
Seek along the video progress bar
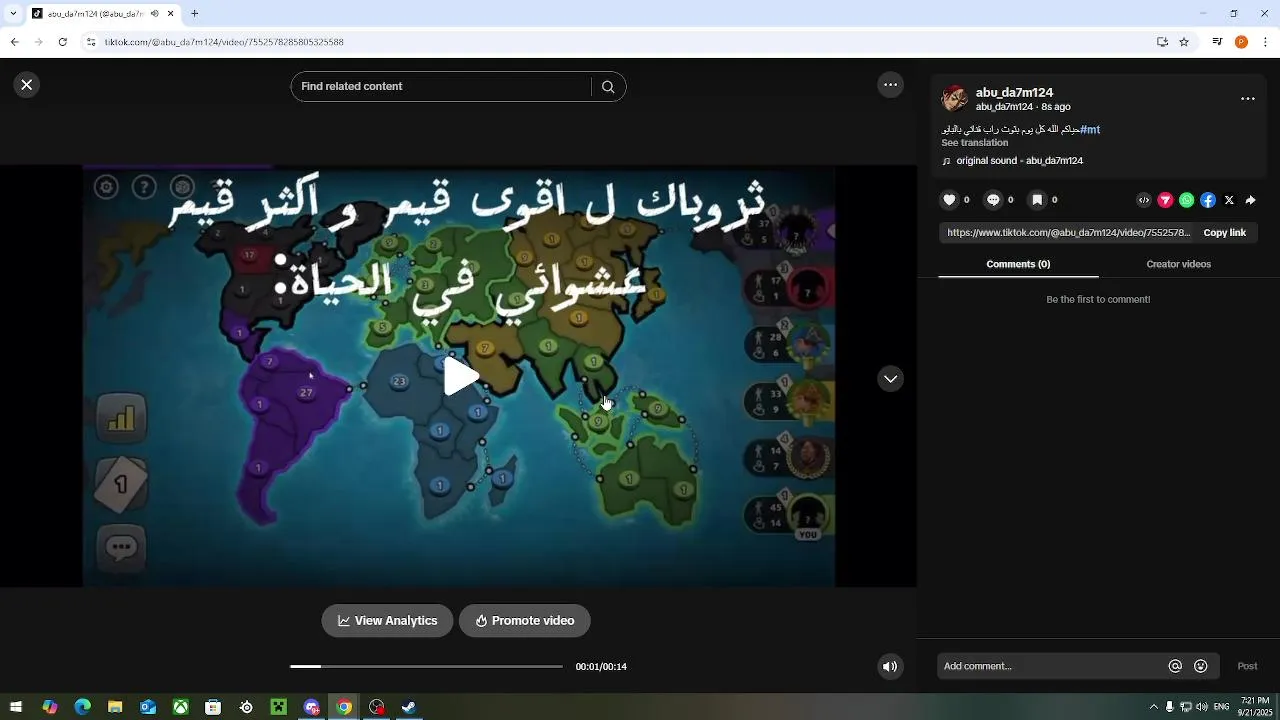point(426,666)
